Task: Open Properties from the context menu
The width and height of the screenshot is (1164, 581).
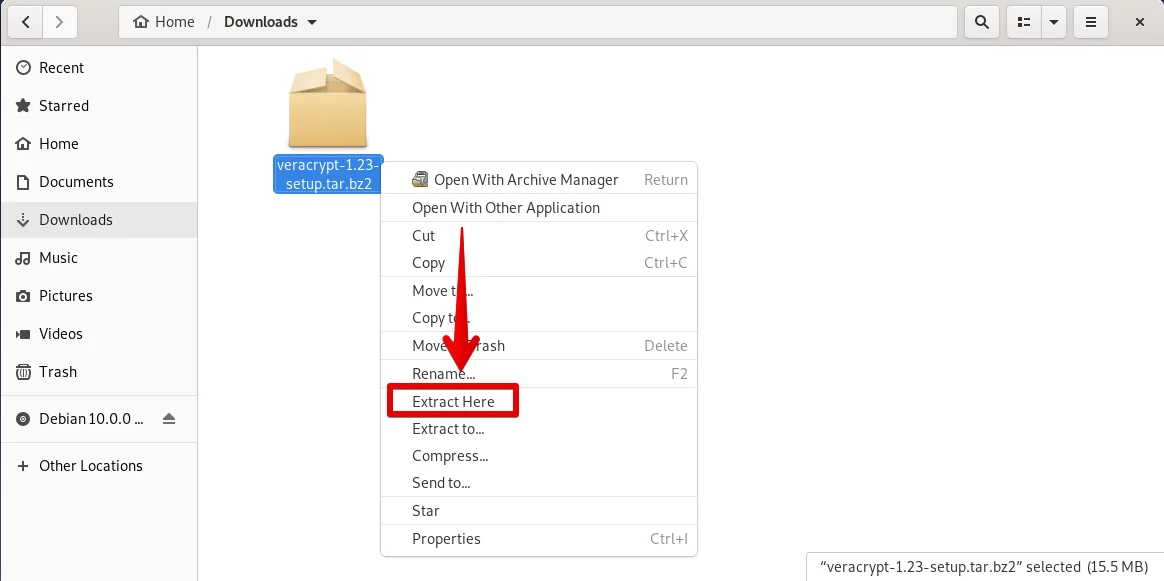Action: [x=539, y=539]
